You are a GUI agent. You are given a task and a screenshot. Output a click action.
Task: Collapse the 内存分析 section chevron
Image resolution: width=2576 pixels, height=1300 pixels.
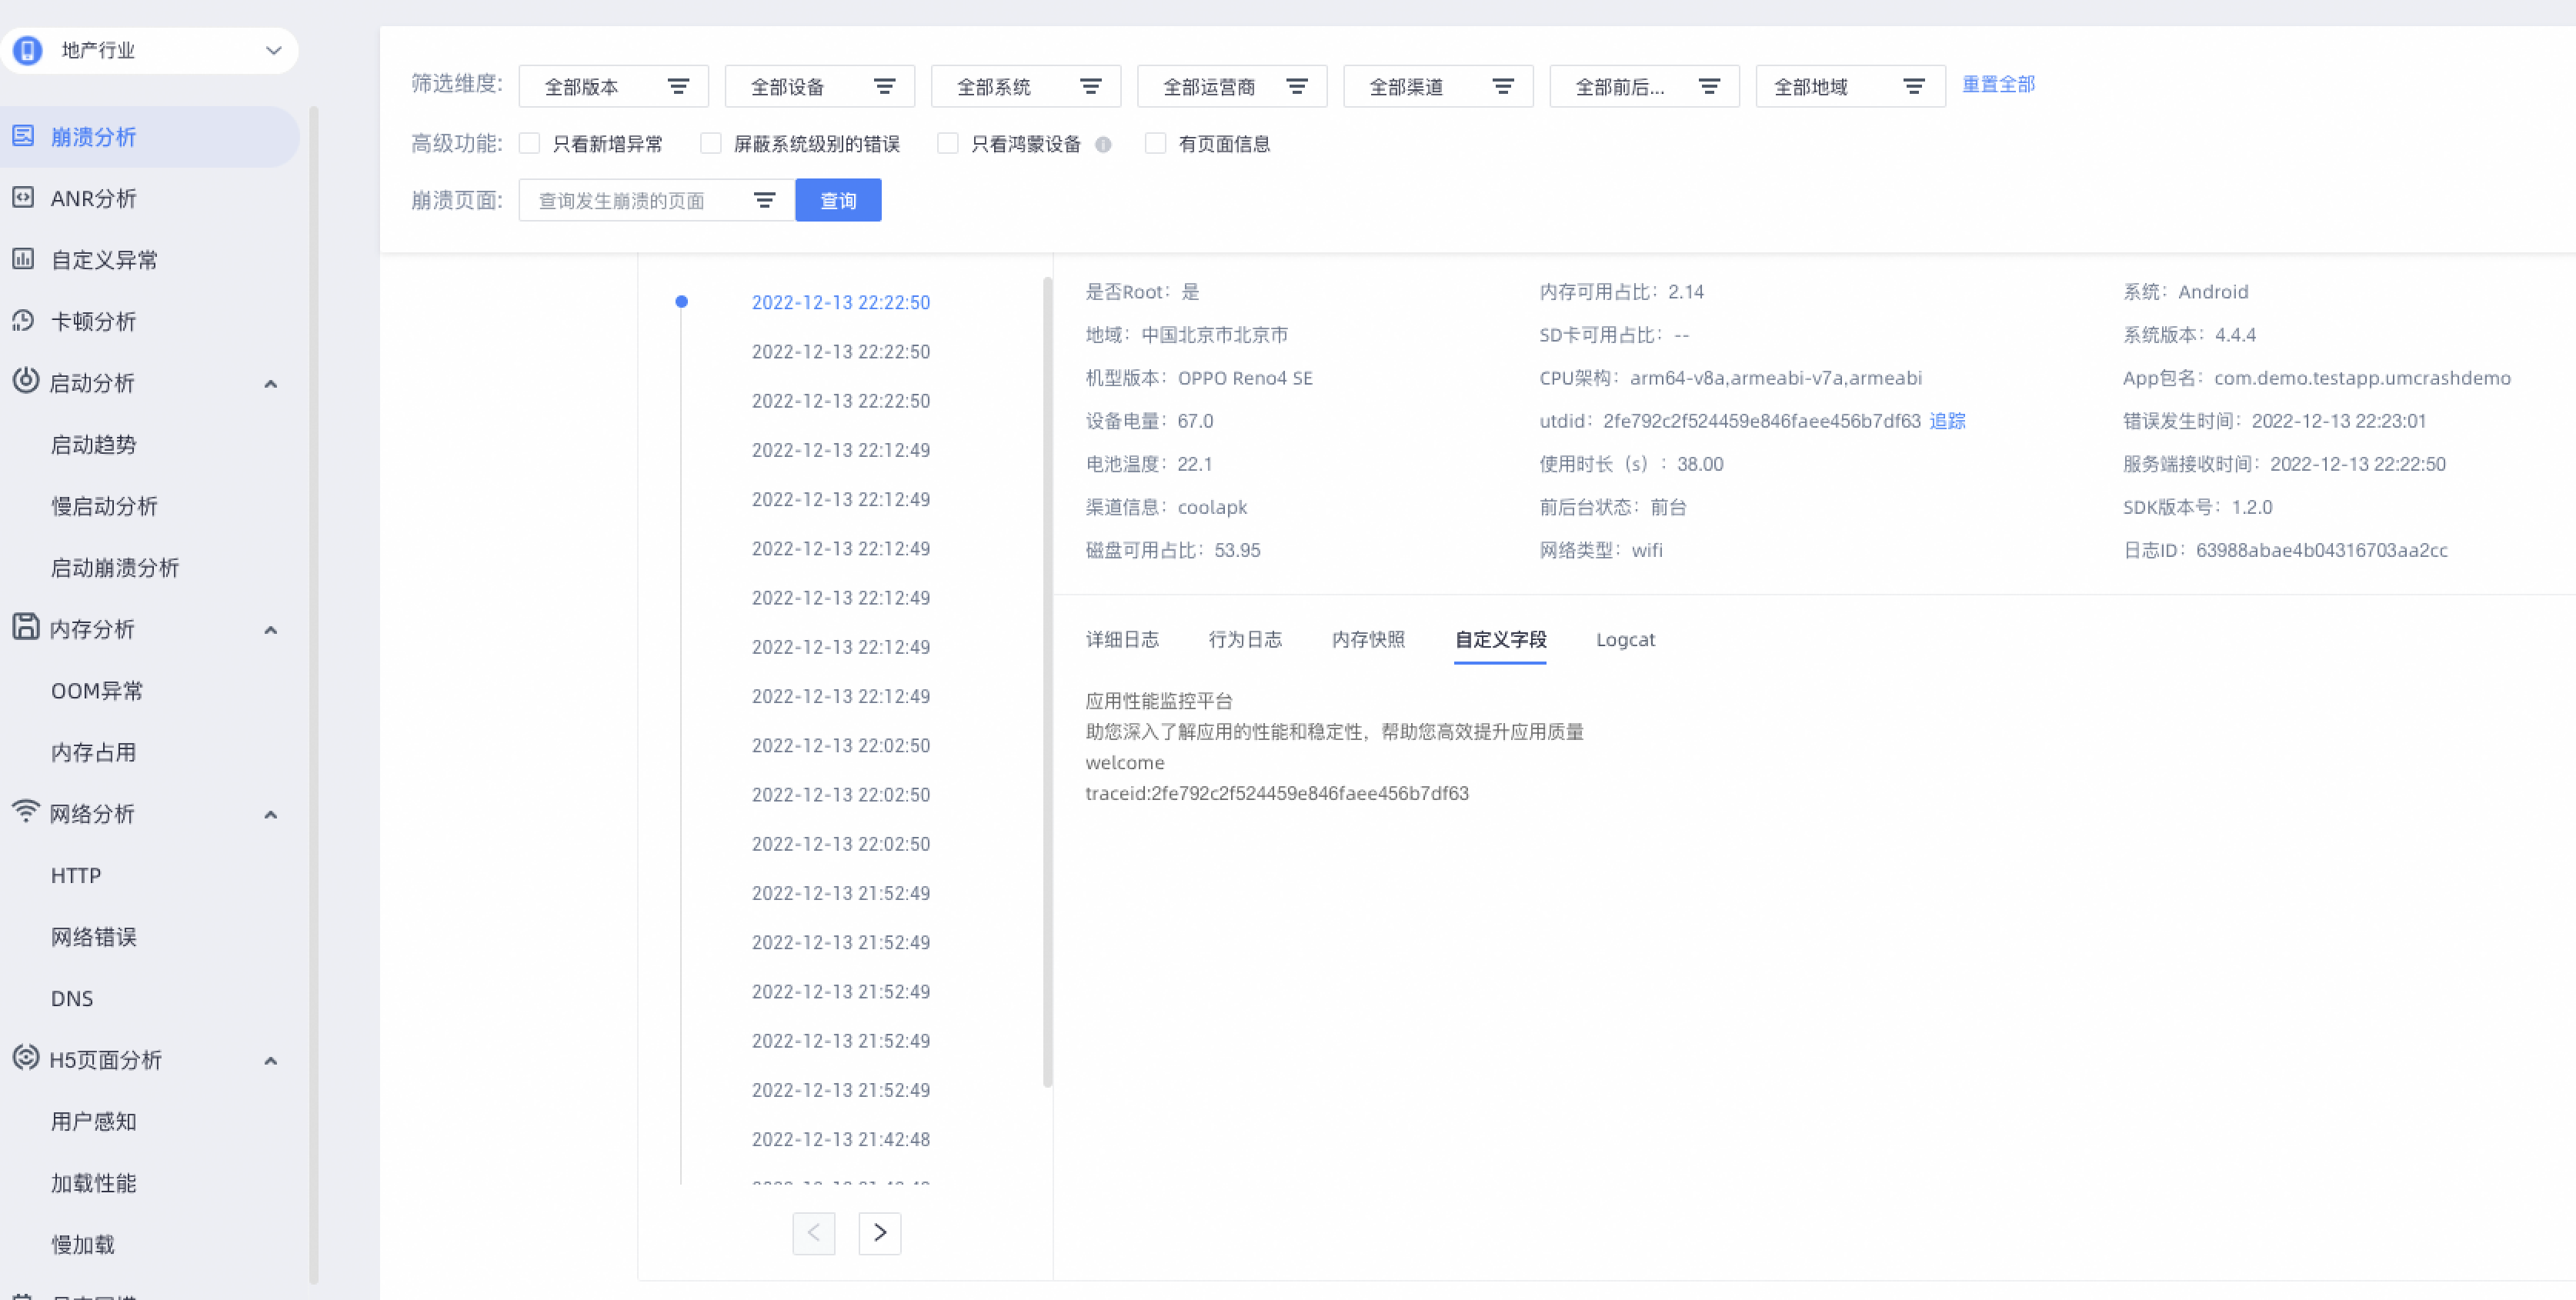coord(270,630)
